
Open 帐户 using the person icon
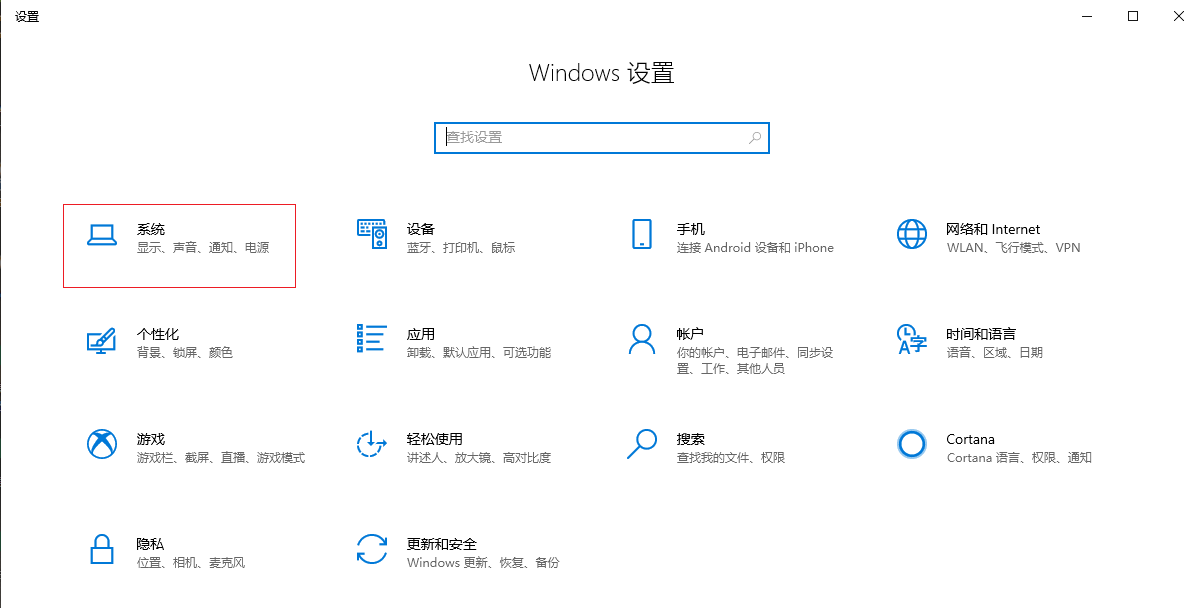[x=642, y=339]
